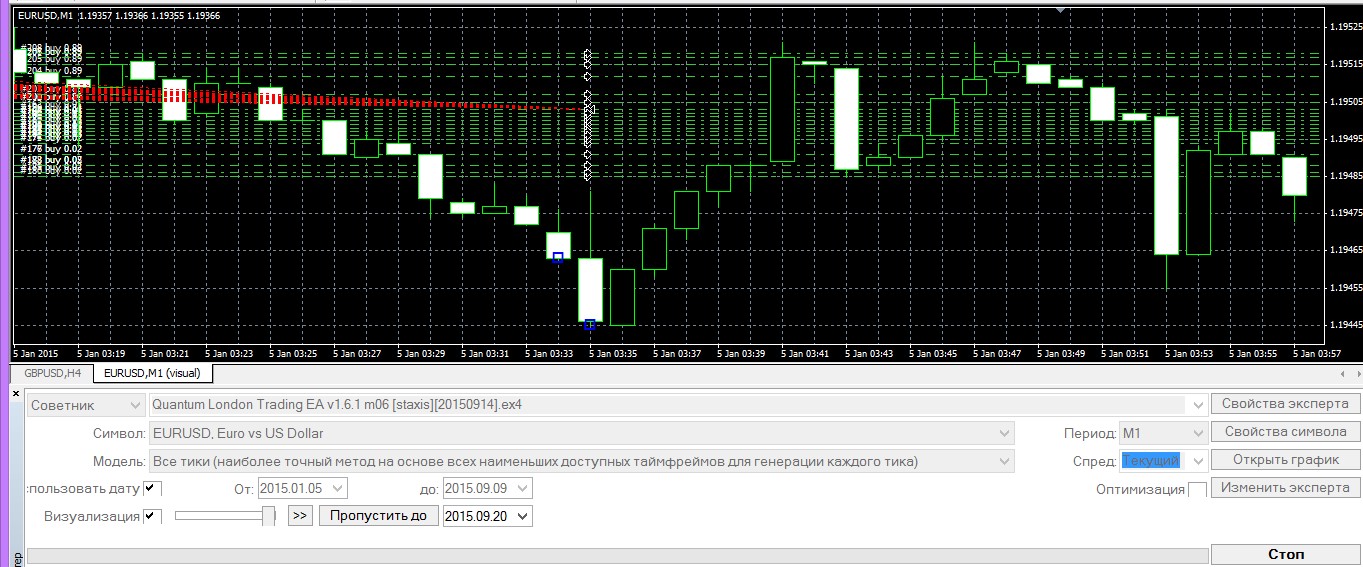Click the '5 Jan 03:57' time label
Viewport: 1363px width, 567px height.
click(1315, 354)
